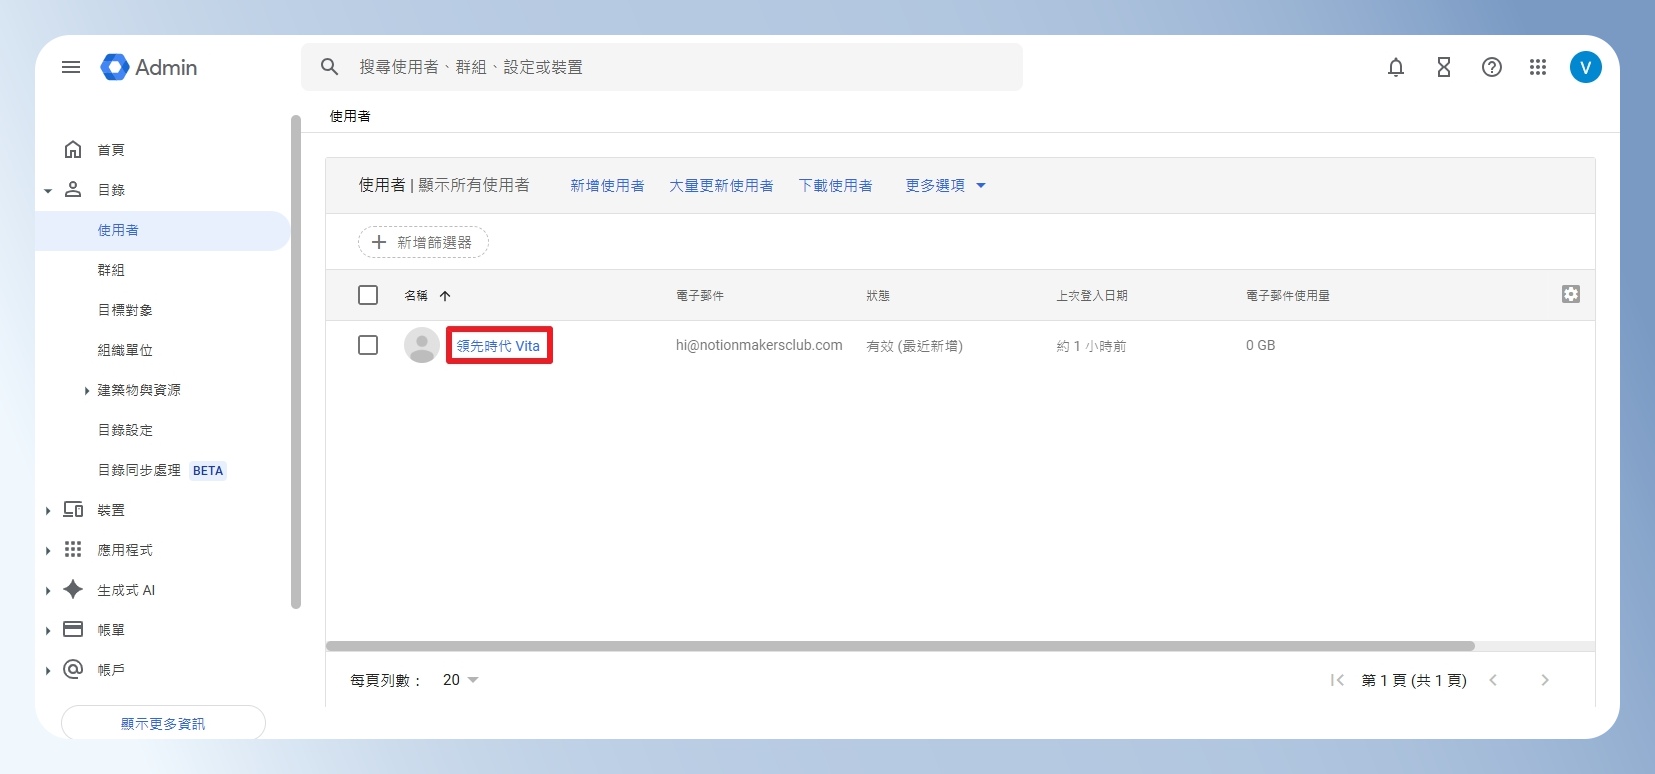The width and height of the screenshot is (1655, 774).
Task: Expand the 應用程式 section arrow
Action: pos(48,551)
